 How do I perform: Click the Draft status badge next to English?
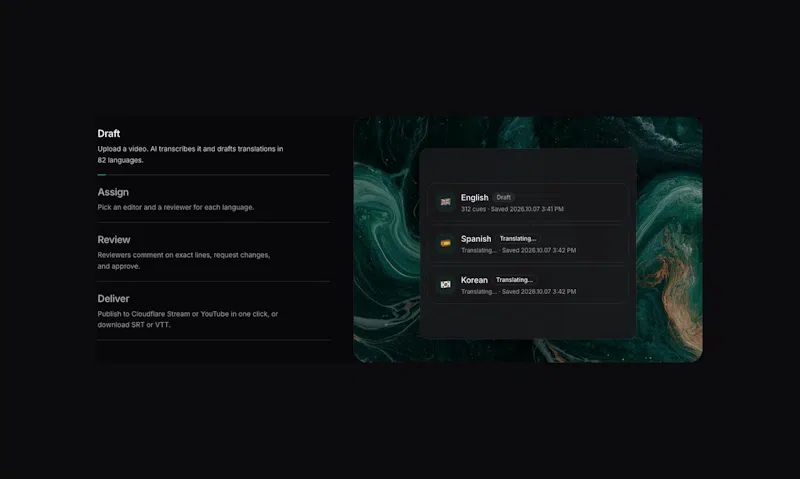pos(504,197)
